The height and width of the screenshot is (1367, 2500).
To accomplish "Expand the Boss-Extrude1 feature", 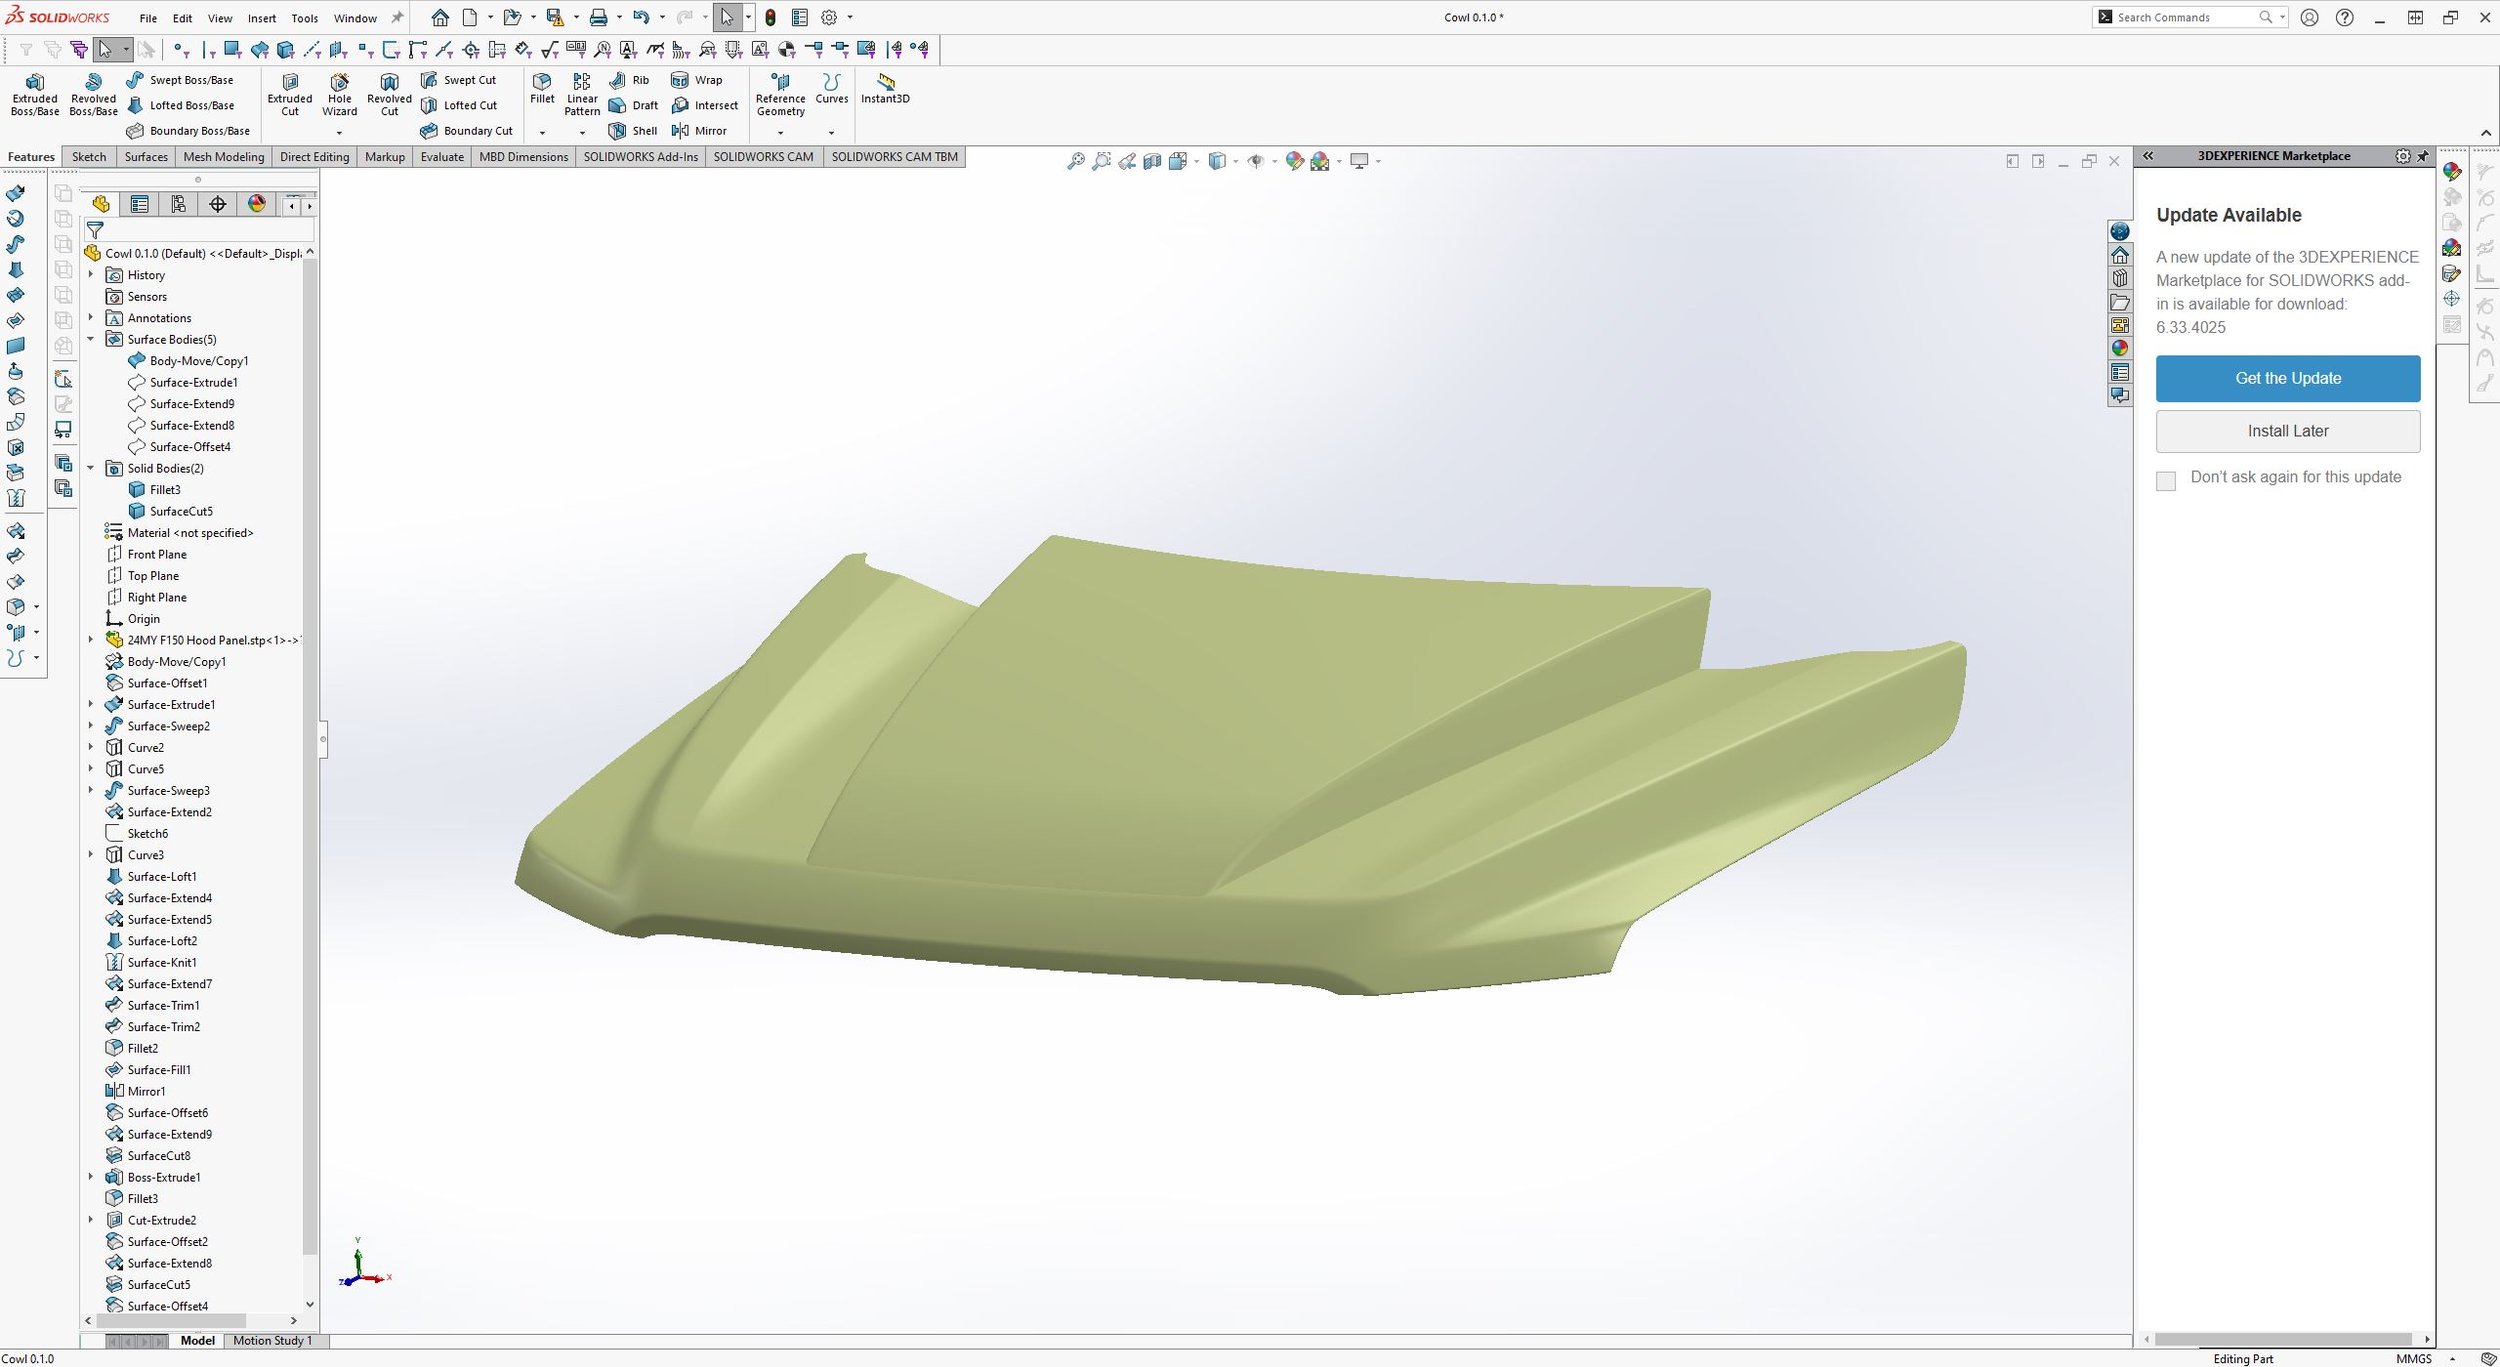I will pos(91,1177).
